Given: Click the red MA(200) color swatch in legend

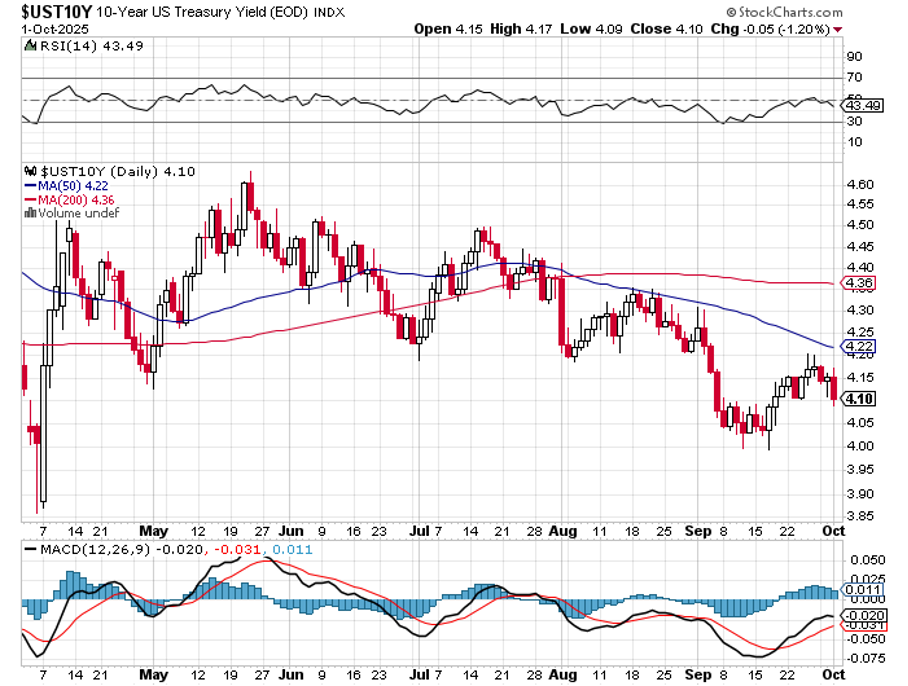Looking at the screenshot, I should click(x=30, y=199).
